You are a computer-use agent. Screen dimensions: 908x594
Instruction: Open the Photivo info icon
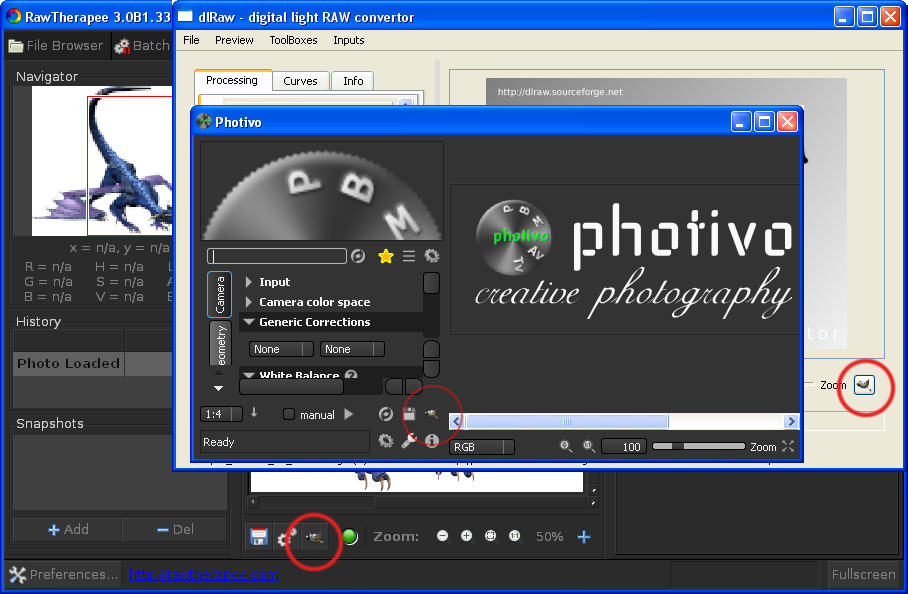click(x=431, y=441)
